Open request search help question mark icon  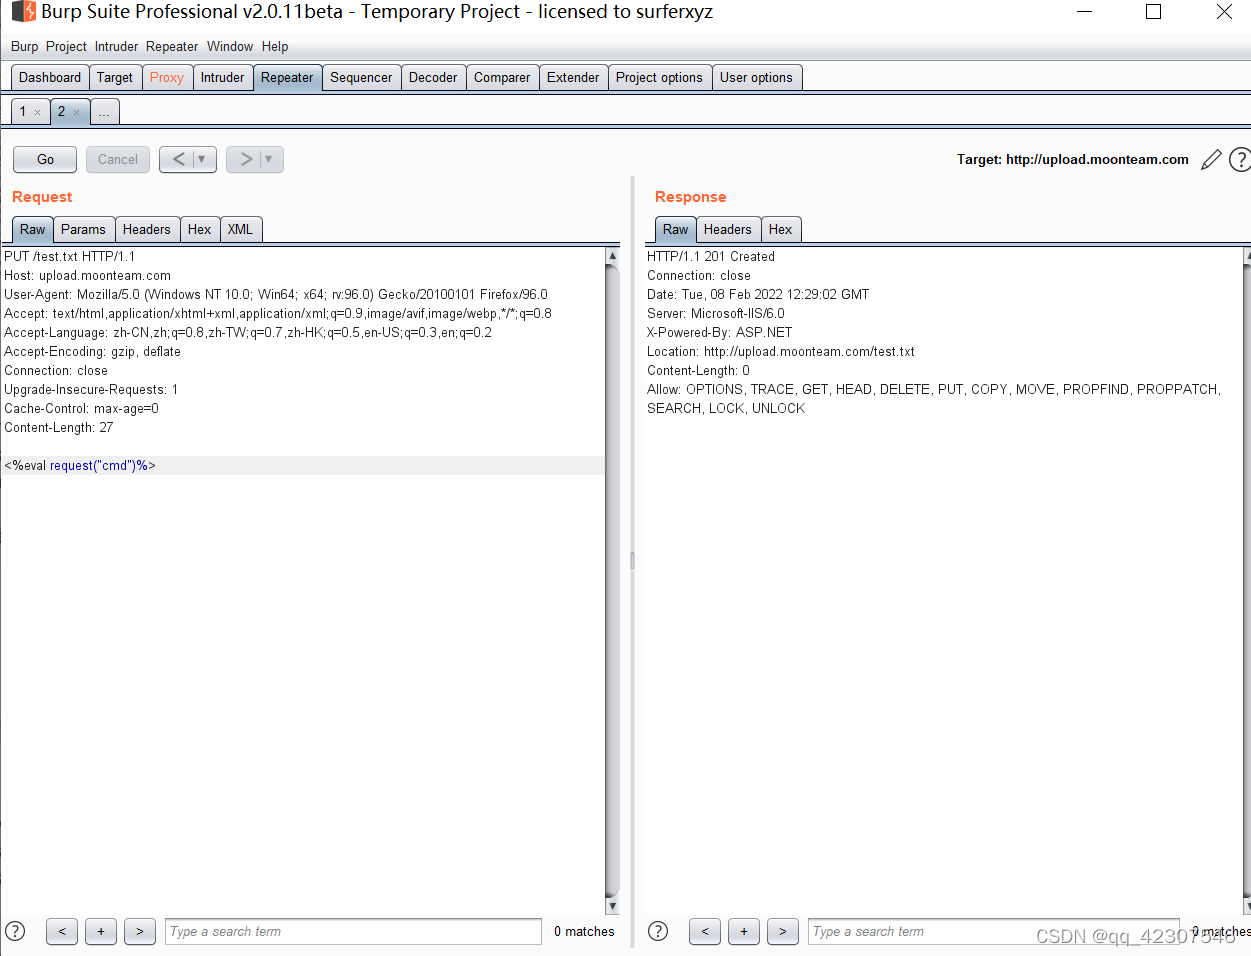[x=15, y=931]
